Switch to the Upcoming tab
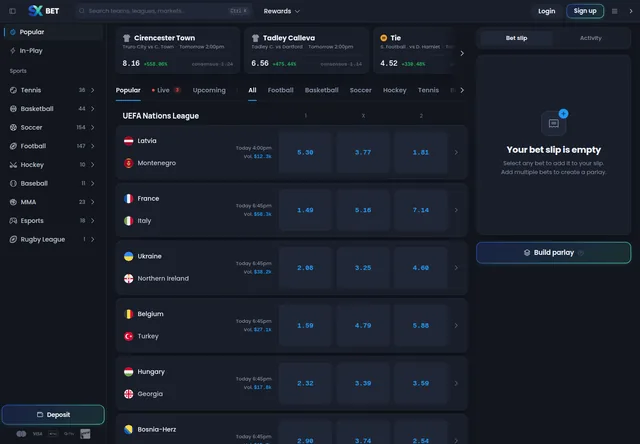The height and width of the screenshot is (444, 640). [209, 90]
